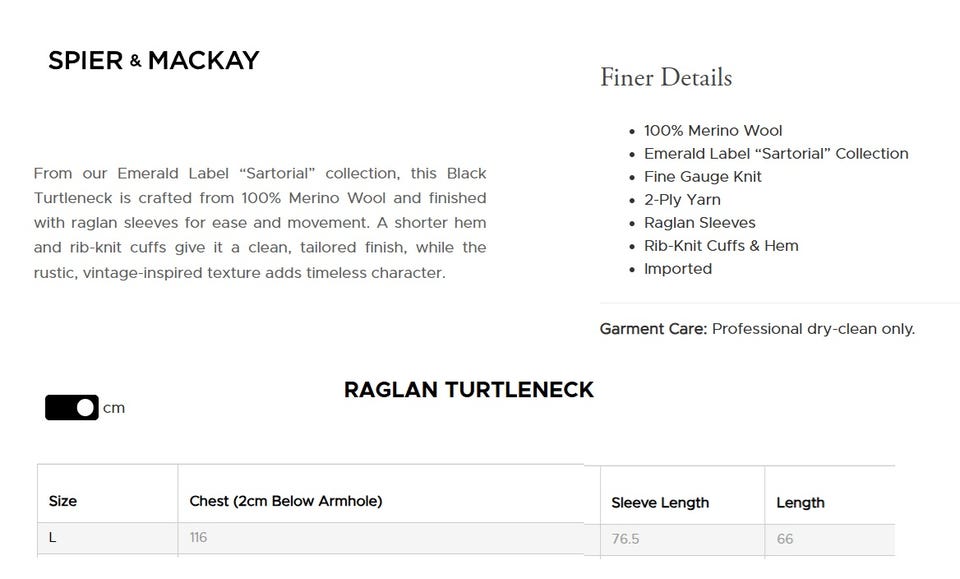Click the Chest (2cm Below Armhole) header
The image size is (960, 579).
click(x=286, y=501)
